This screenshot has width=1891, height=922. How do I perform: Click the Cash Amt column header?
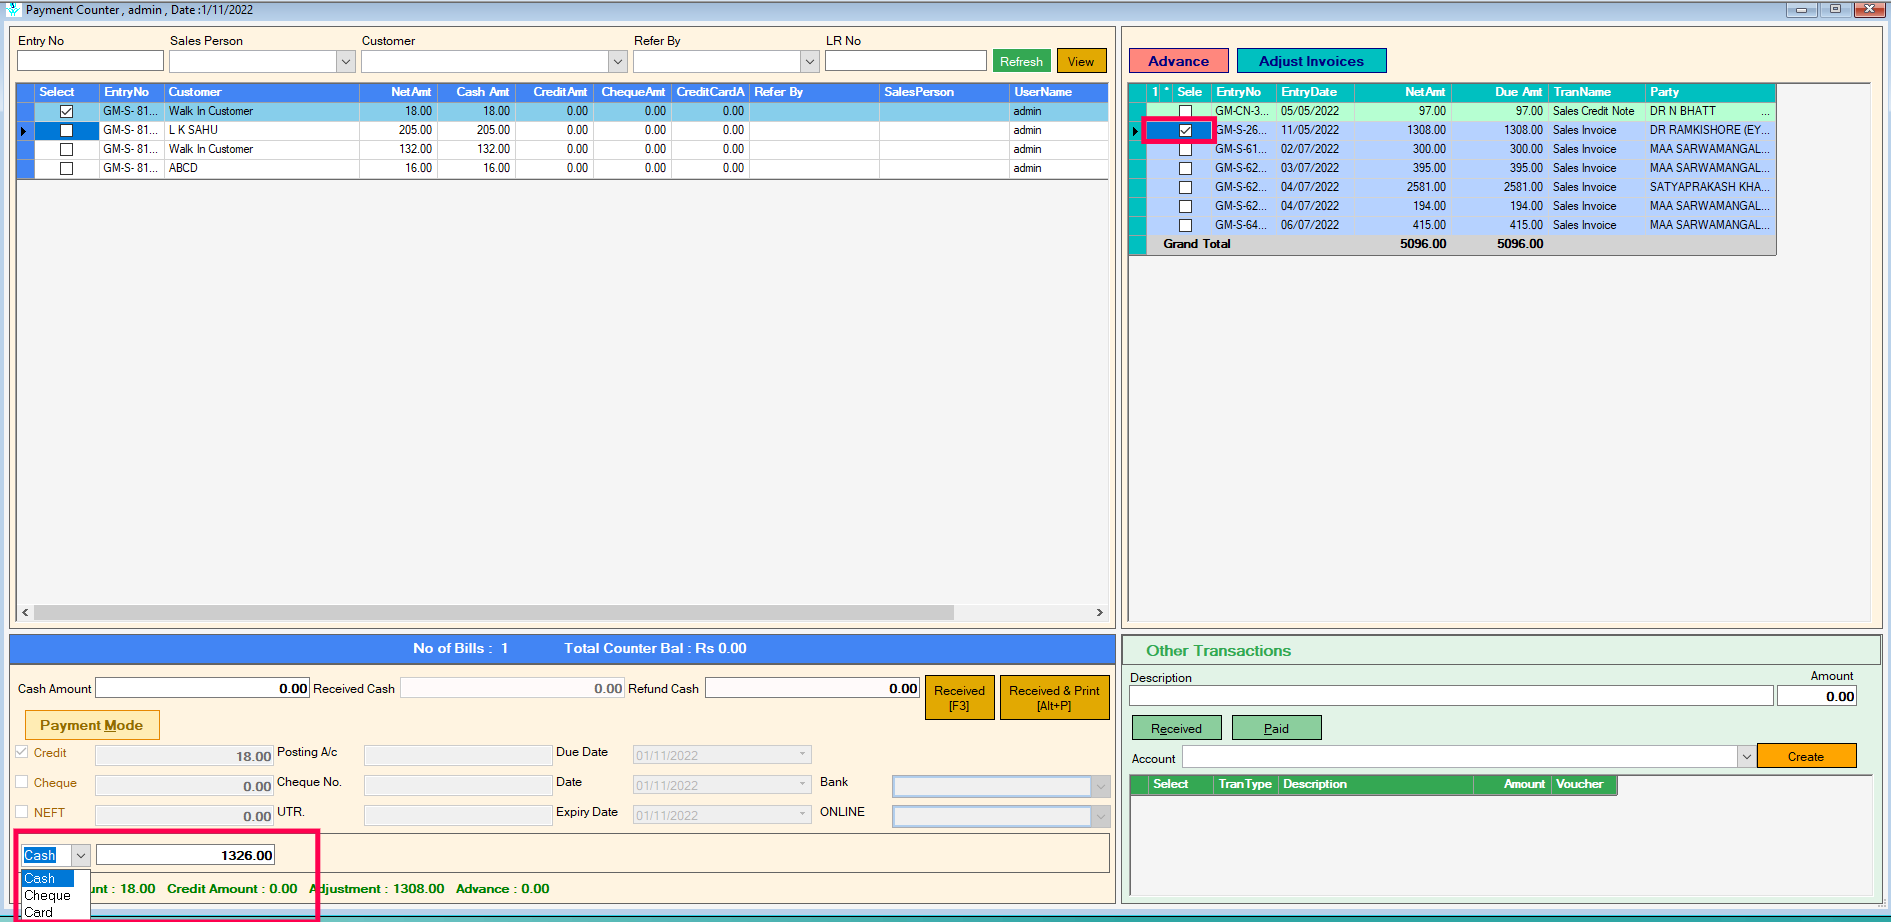[x=476, y=92]
